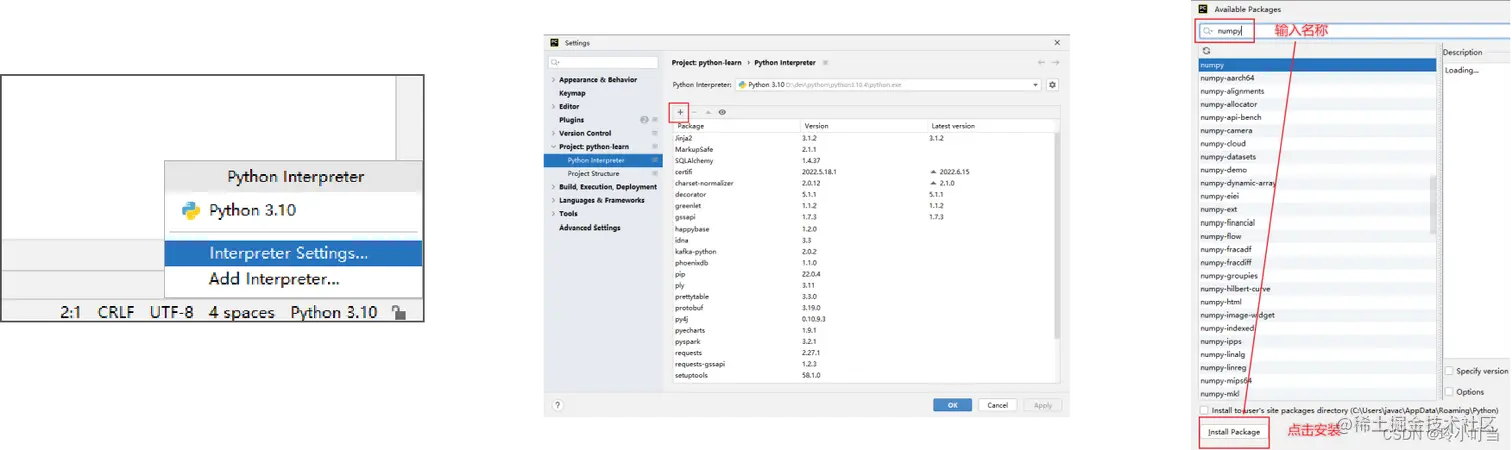
Task: Select numpy in available packages list
Action: pos(1316,65)
